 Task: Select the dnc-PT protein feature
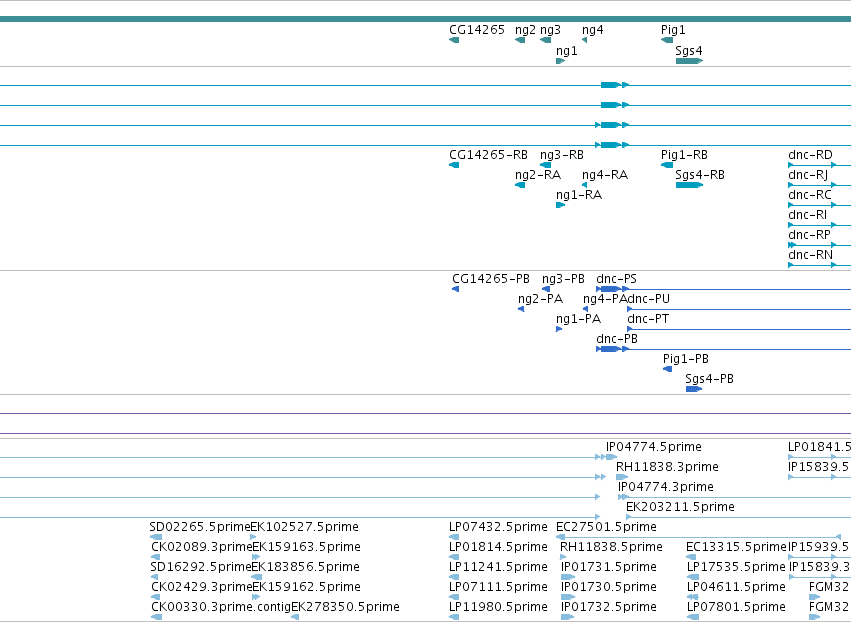coord(739,329)
